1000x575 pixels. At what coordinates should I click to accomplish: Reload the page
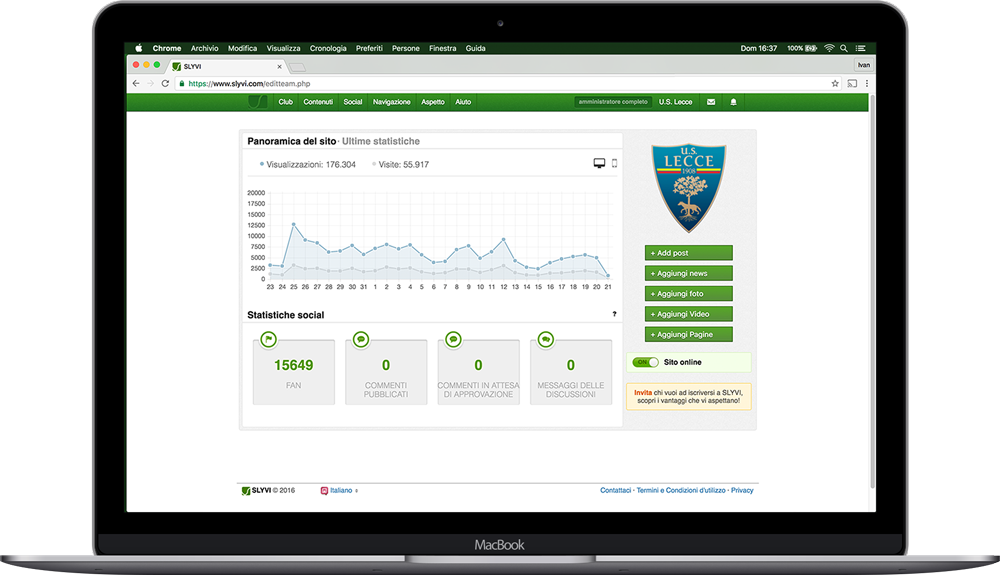(165, 84)
